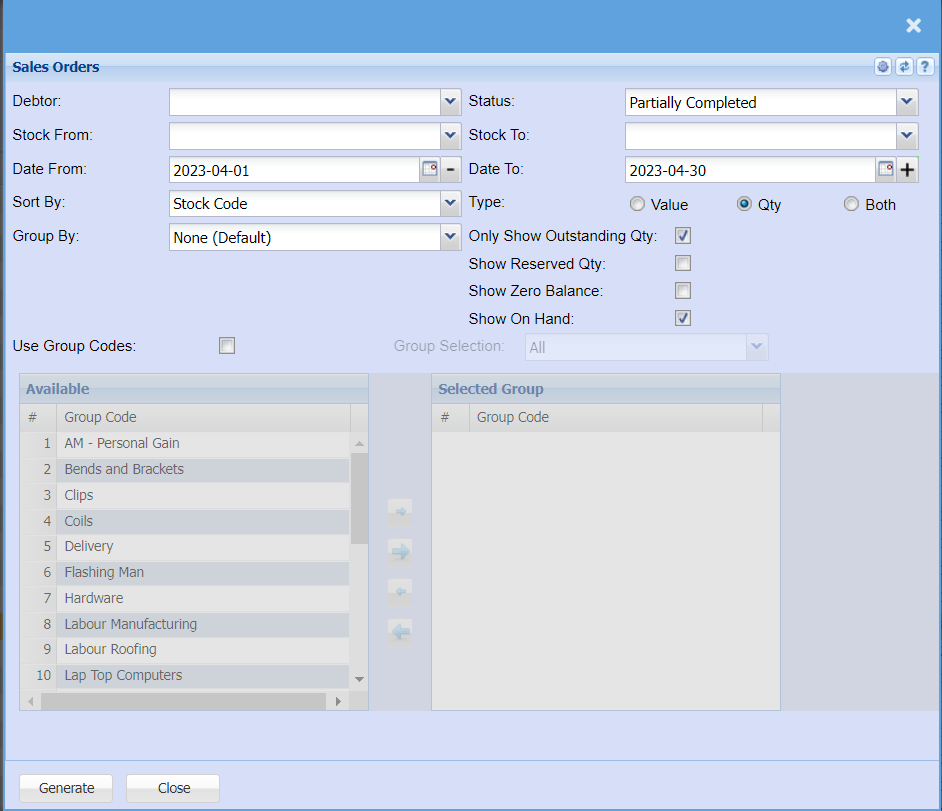Click the plus button beside Date To

(907, 169)
